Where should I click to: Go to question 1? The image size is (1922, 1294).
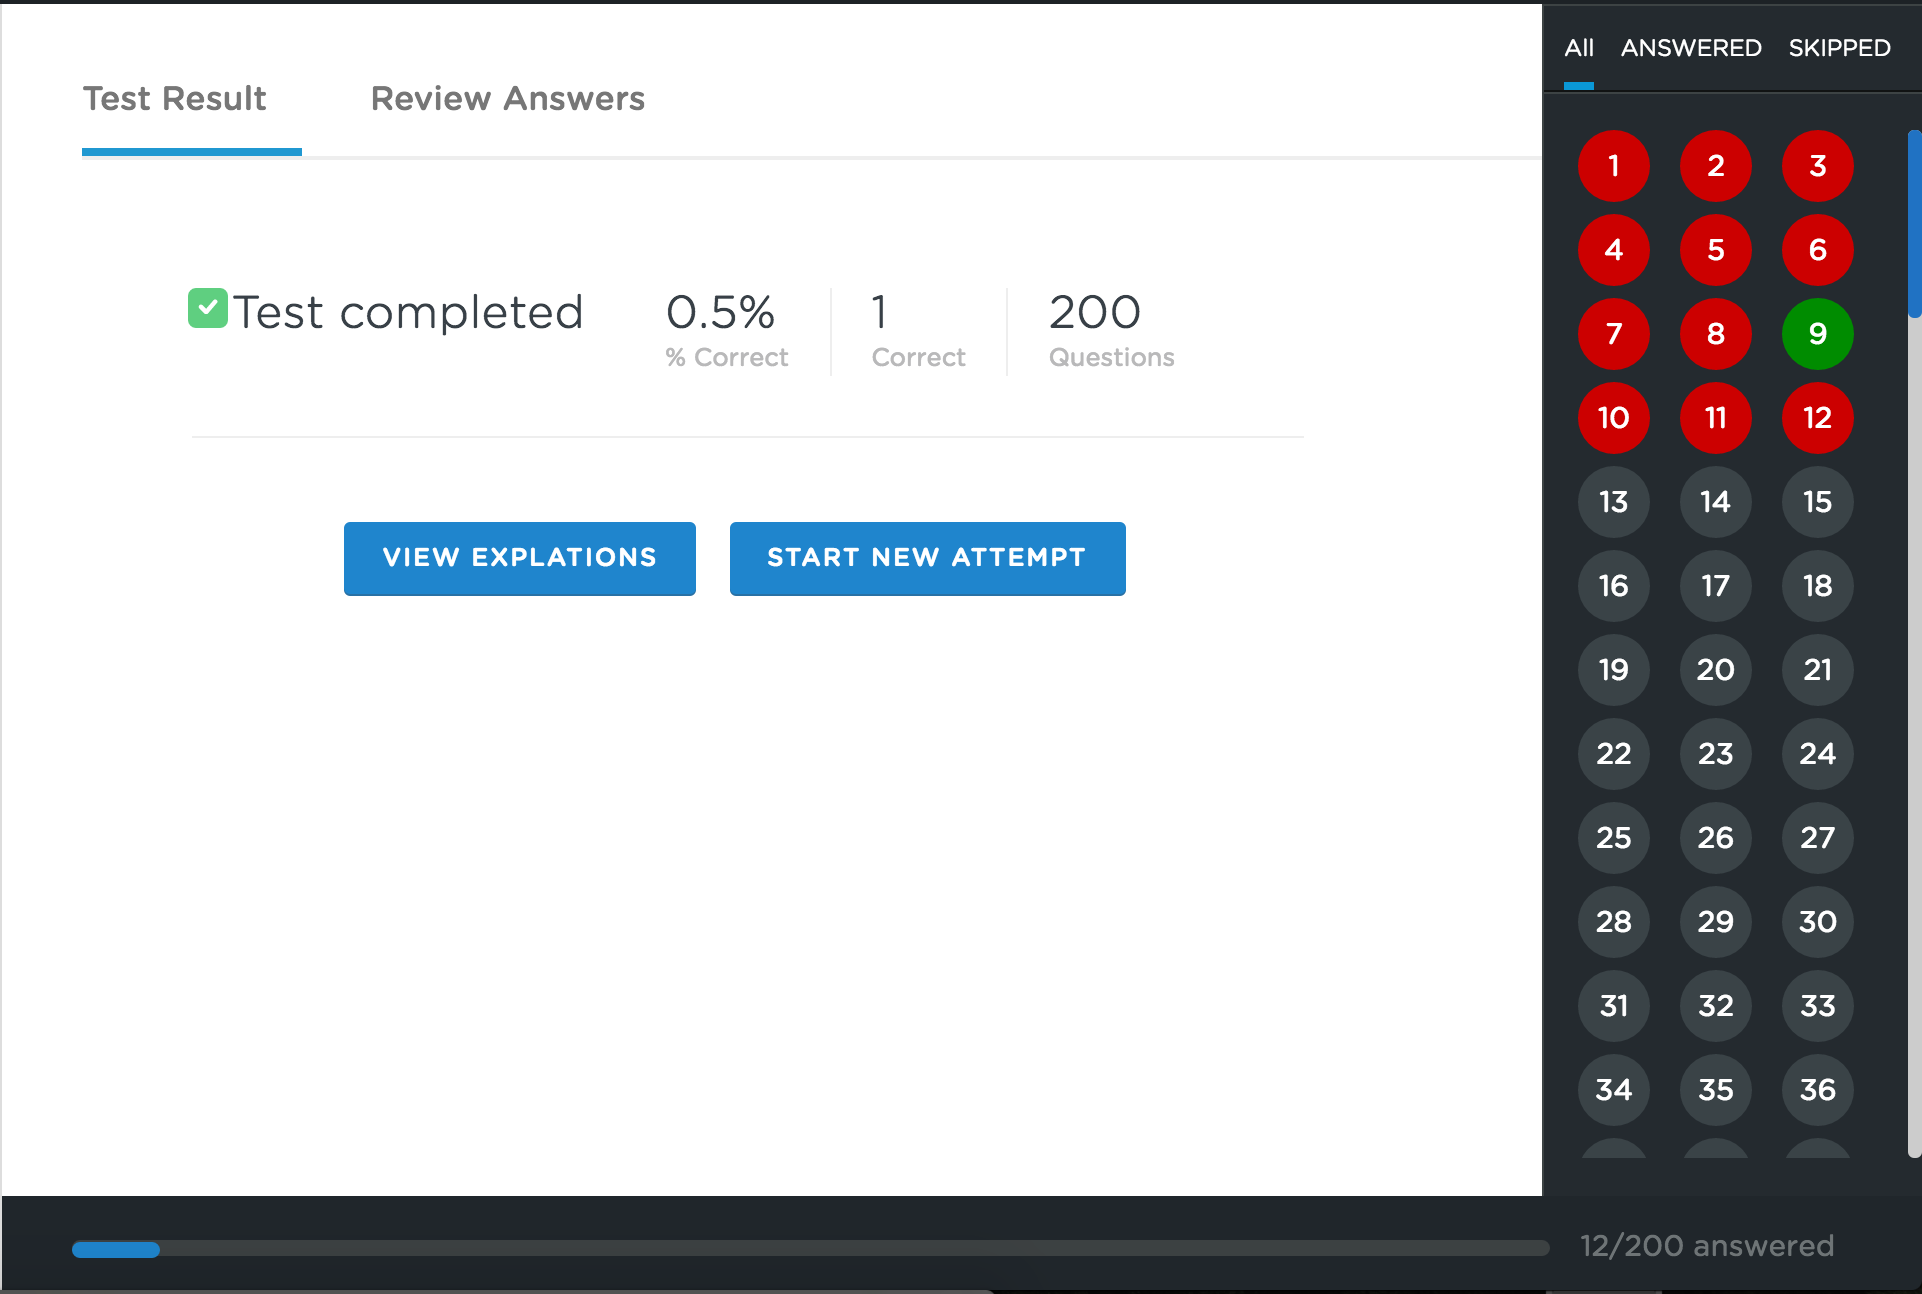(1614, 166)
